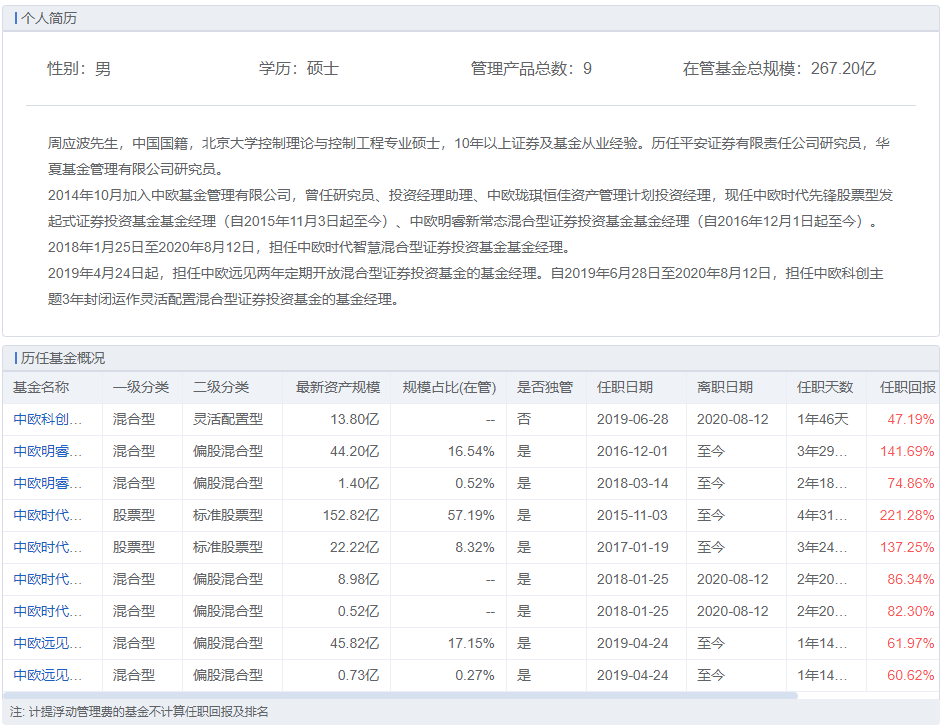Open the 中欧时代 fund with 8.98亿 assets
949x728 pixels.
[x=47, y=579]
